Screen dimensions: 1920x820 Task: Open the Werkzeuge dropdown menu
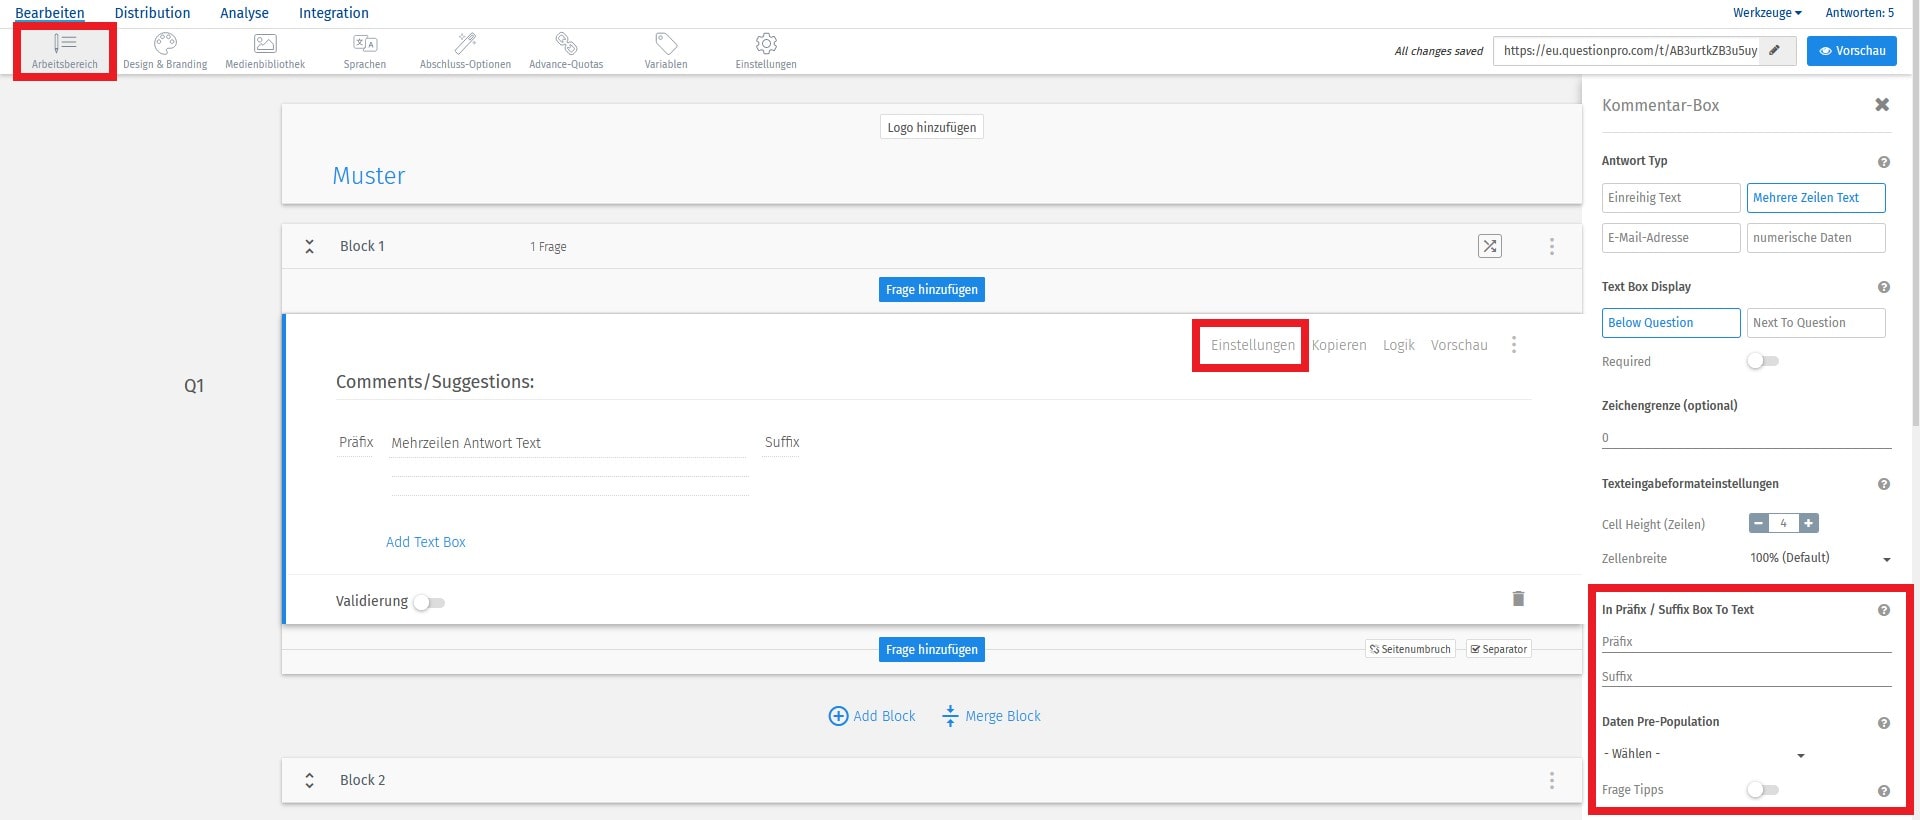point(1767,13)
